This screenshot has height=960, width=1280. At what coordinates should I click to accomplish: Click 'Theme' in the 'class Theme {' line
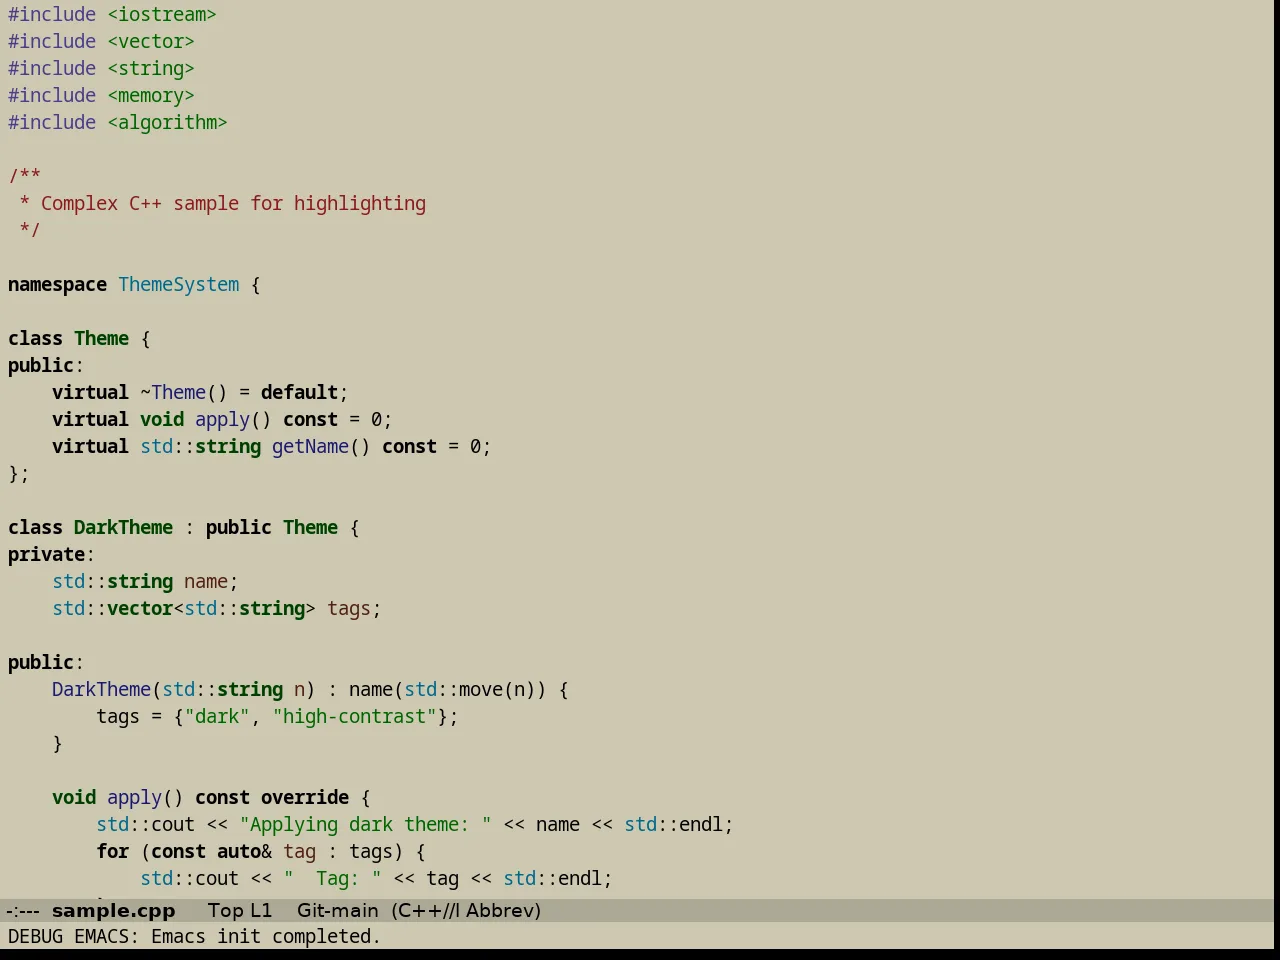click(101, 339)
